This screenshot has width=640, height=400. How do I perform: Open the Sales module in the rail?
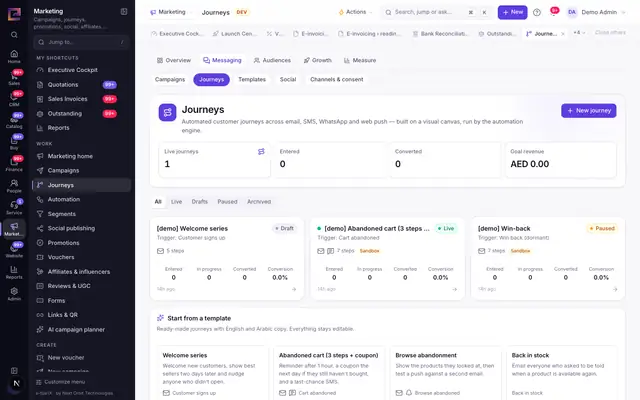[x=14, y=78]
